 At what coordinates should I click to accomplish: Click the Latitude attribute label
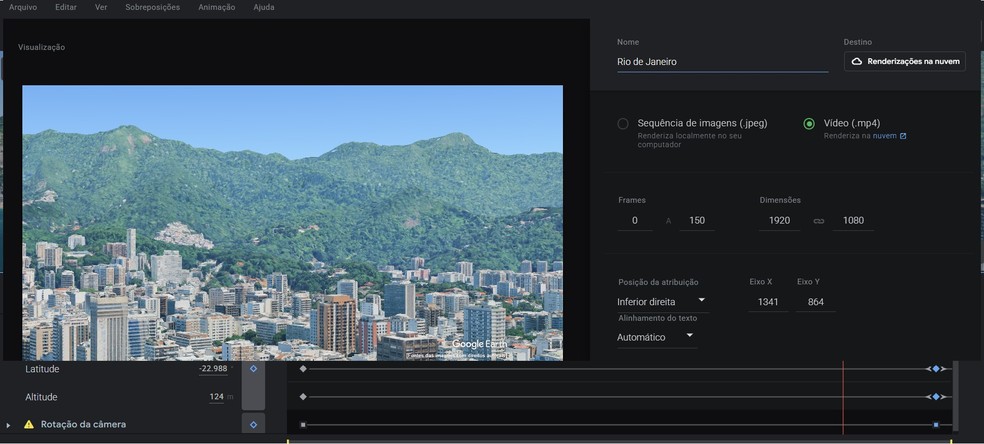[x=42, y=369]
